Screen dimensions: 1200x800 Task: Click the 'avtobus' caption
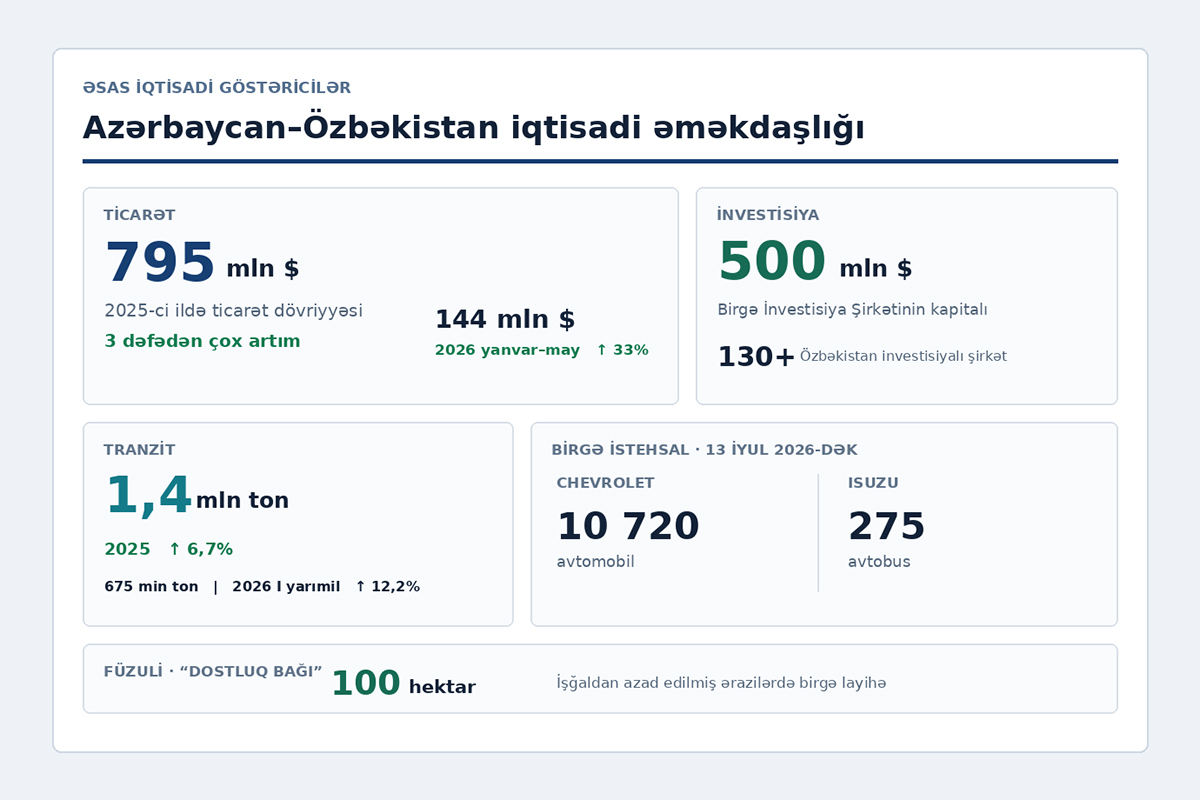[x=879, y=562]
